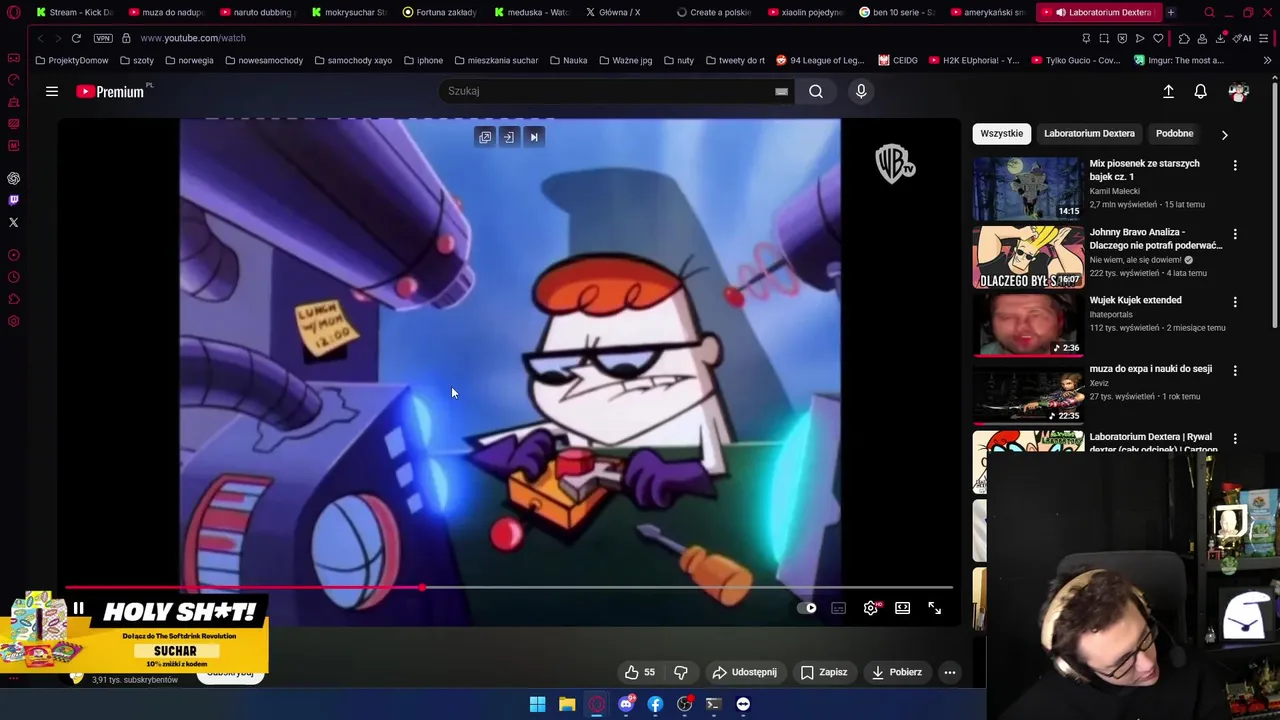1280x720 pixels.
Task: Open the Opera menu logo
Action: [13, 13]
